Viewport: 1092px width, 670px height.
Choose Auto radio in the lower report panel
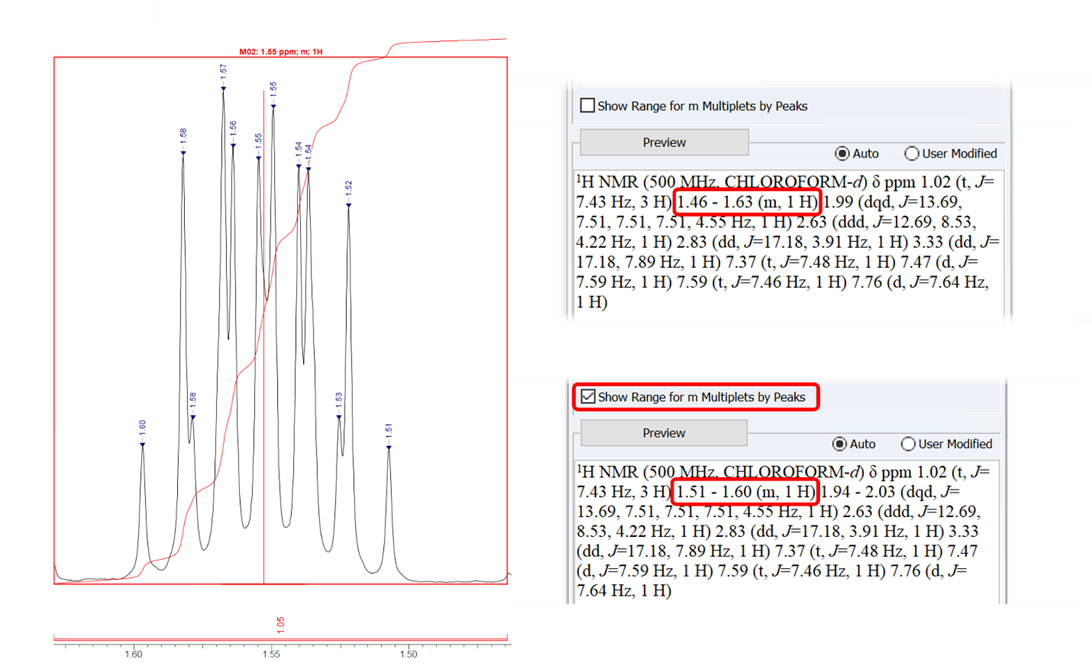click(x=840, y=444)
